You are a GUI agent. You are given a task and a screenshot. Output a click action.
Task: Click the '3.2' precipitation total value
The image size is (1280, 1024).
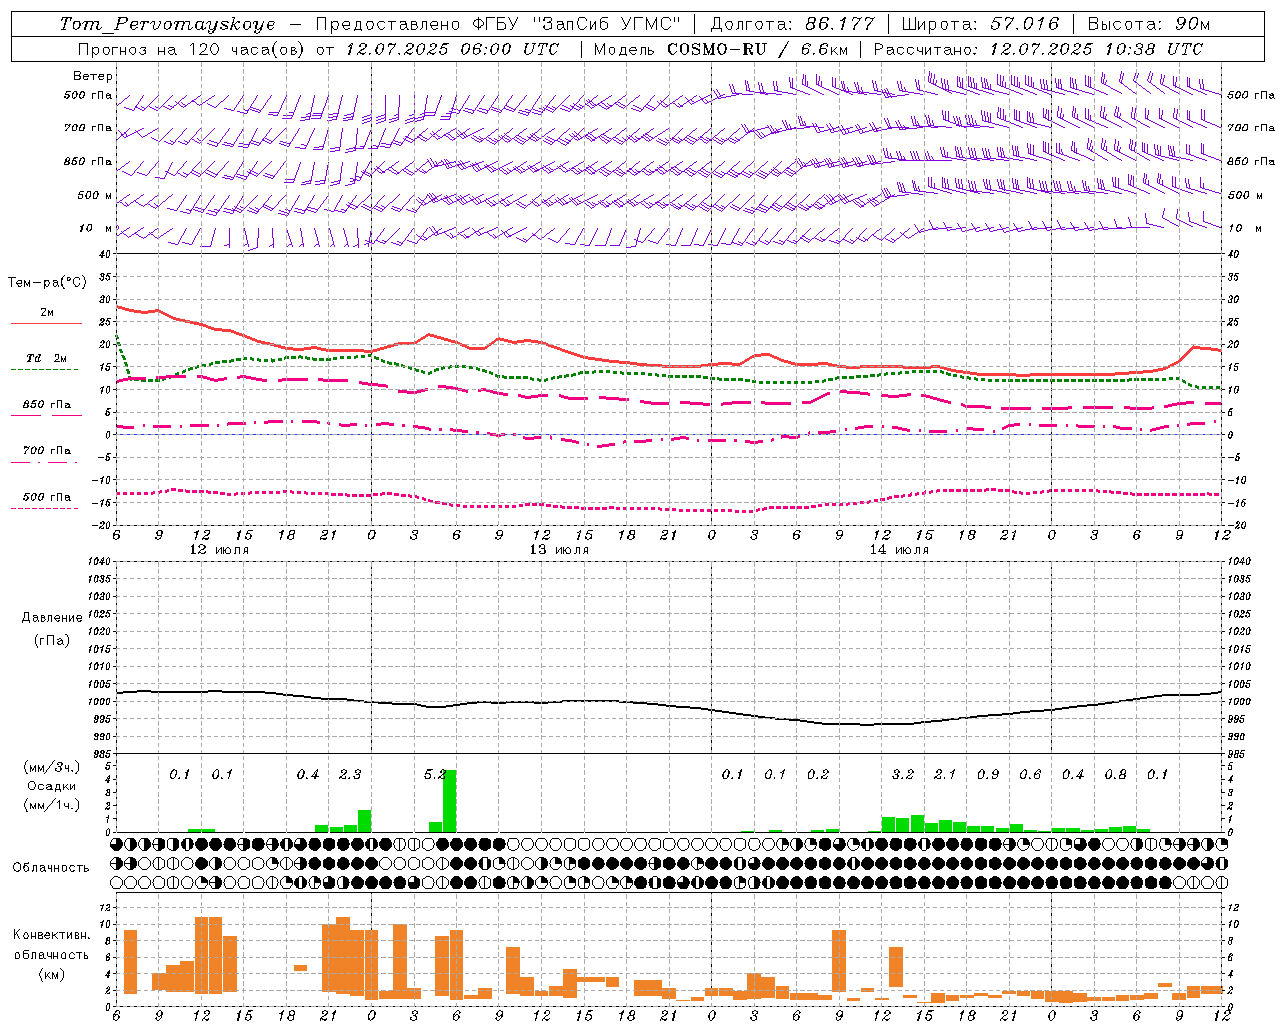(x=903, y=775)
